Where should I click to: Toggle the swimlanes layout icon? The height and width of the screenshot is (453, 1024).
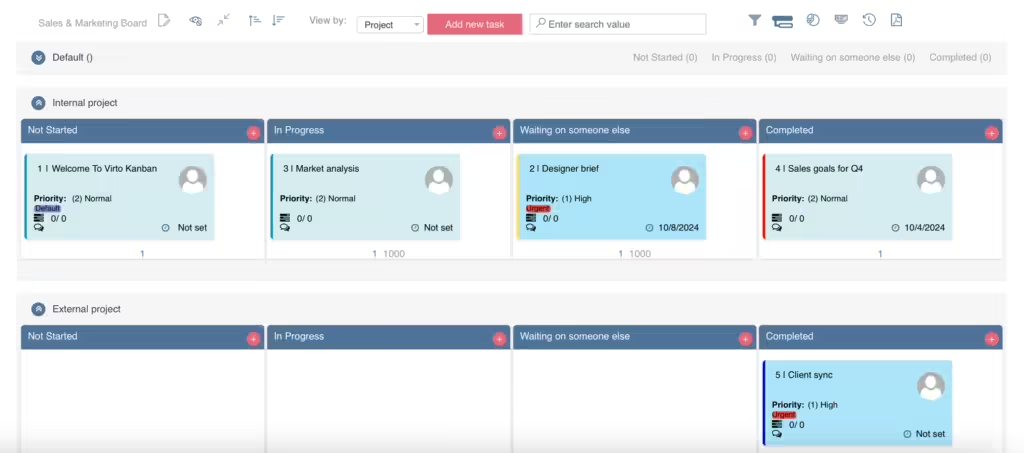click(782, 21)
